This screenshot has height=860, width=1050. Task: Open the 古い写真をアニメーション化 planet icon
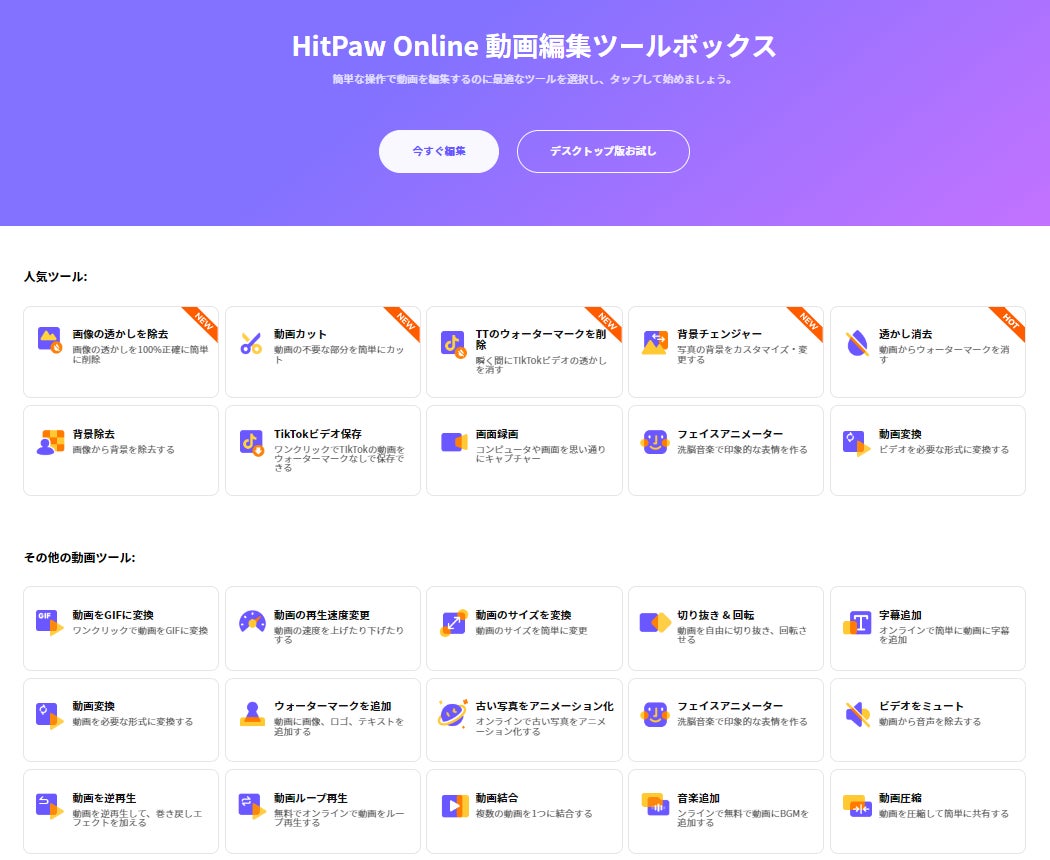pyautogui.click(x=453, y=714)
